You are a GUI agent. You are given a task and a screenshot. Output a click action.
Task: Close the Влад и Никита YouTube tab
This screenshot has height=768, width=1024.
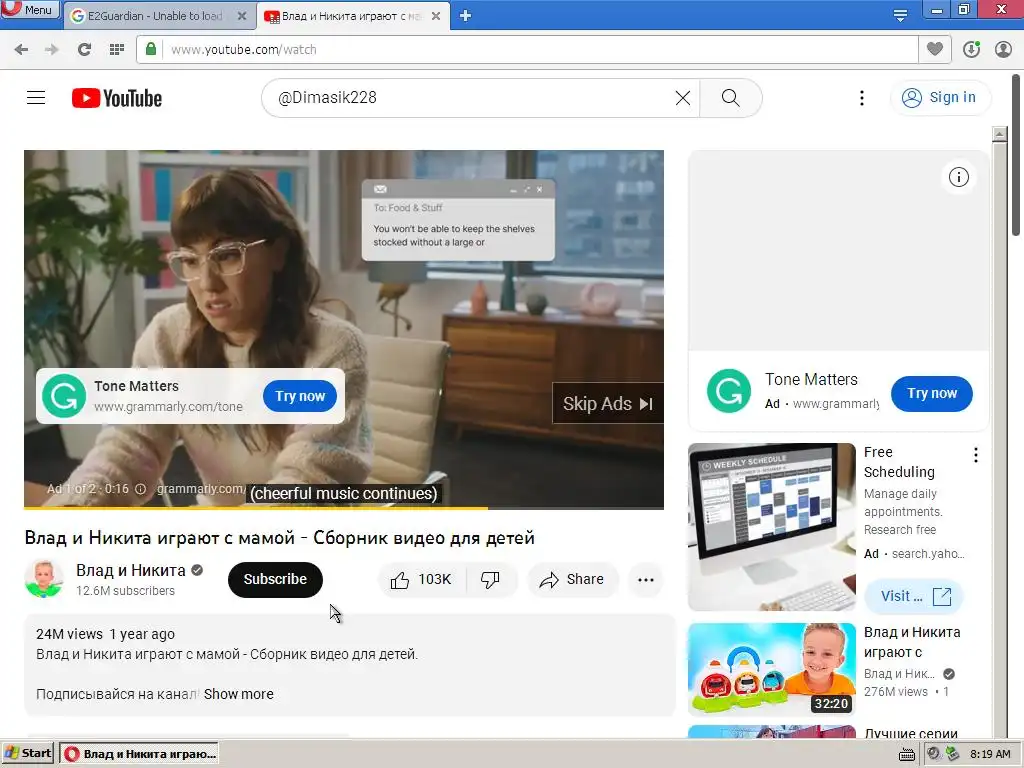(x=436, y=16)
